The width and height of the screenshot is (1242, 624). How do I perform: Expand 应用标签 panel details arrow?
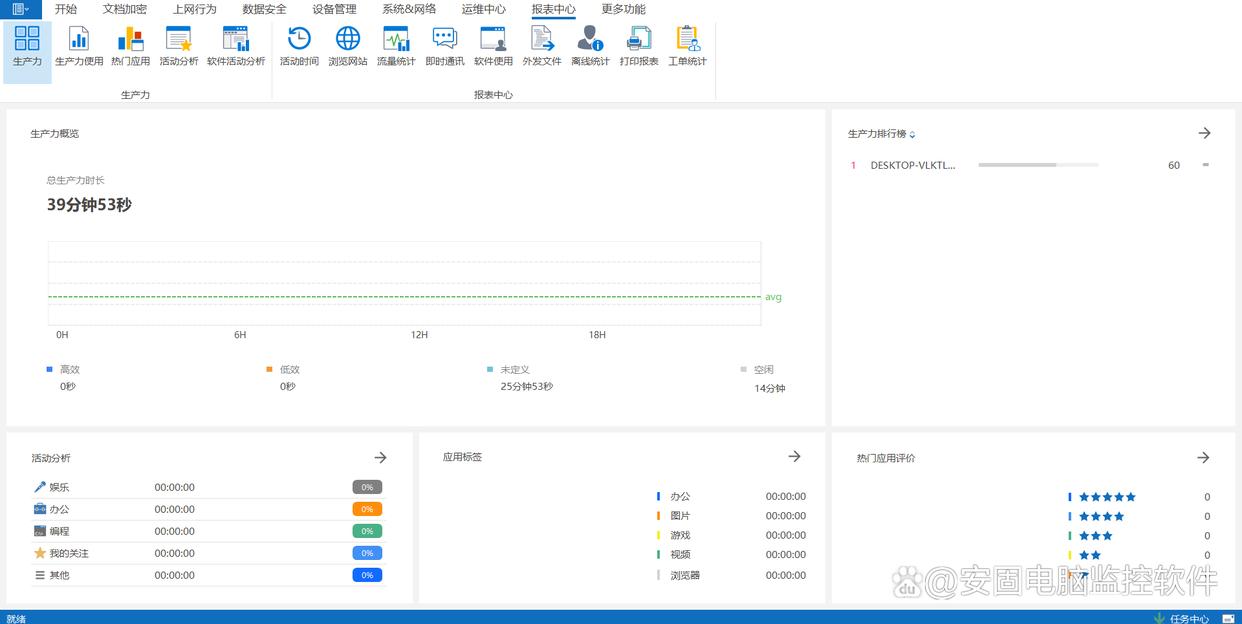pos(794,456)
